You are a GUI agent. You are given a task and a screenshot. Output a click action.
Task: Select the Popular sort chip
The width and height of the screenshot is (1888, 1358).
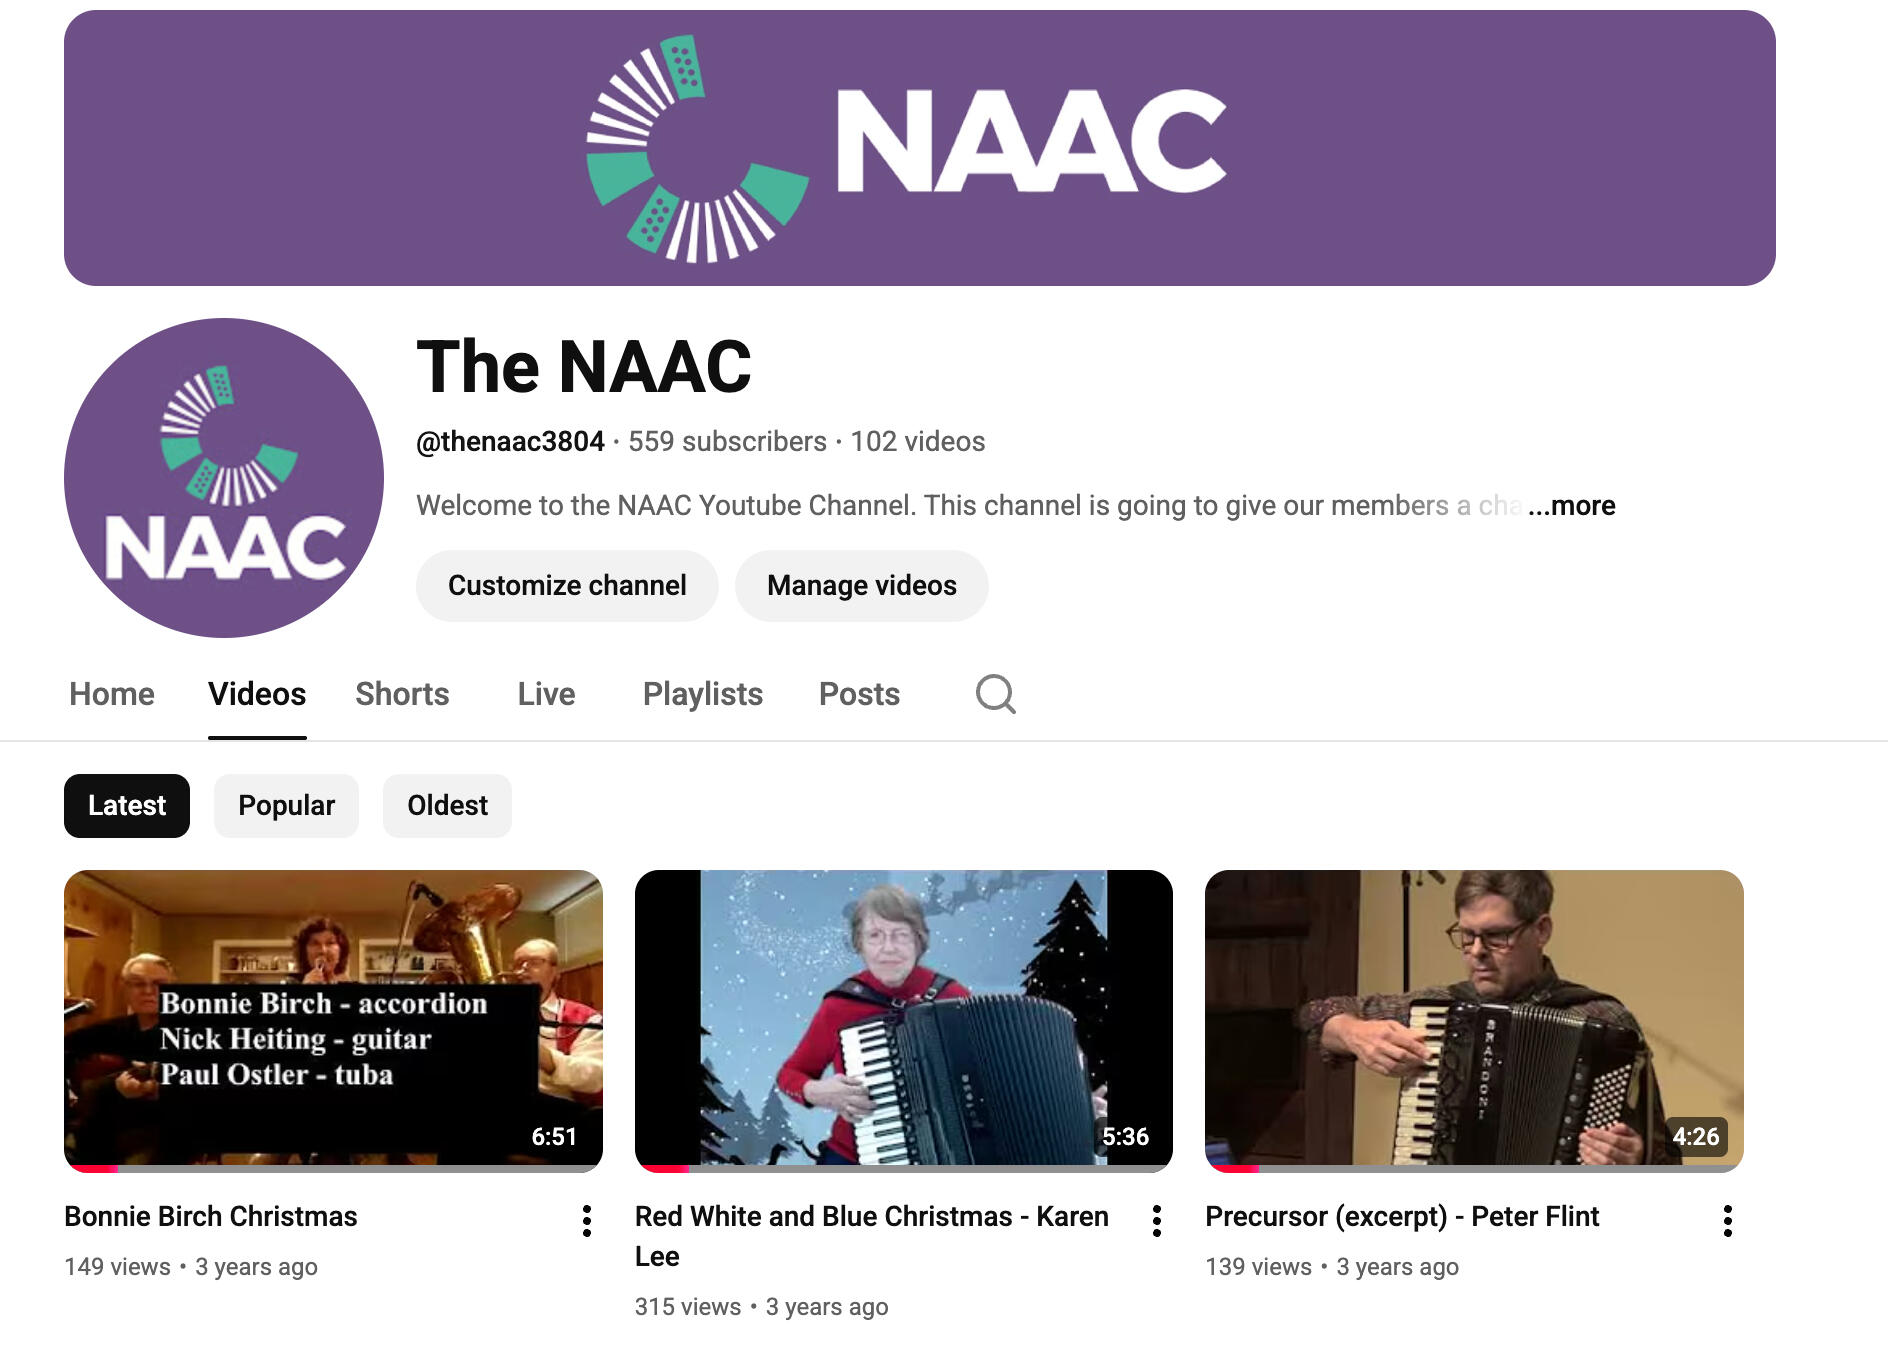tap(286, 806)
